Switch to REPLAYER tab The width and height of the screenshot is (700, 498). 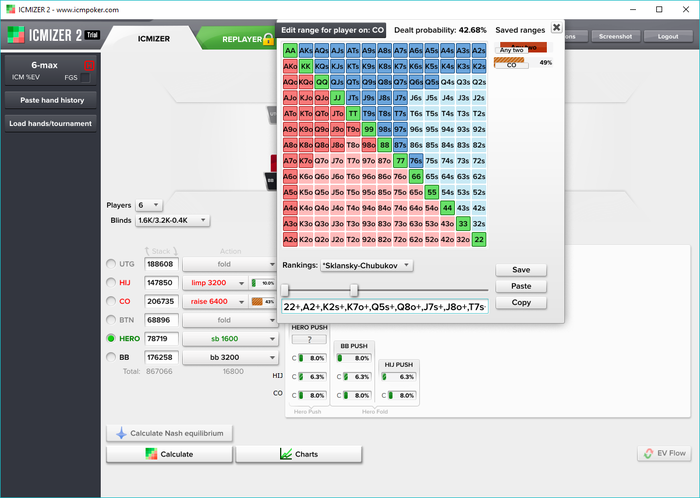[242, 39]
